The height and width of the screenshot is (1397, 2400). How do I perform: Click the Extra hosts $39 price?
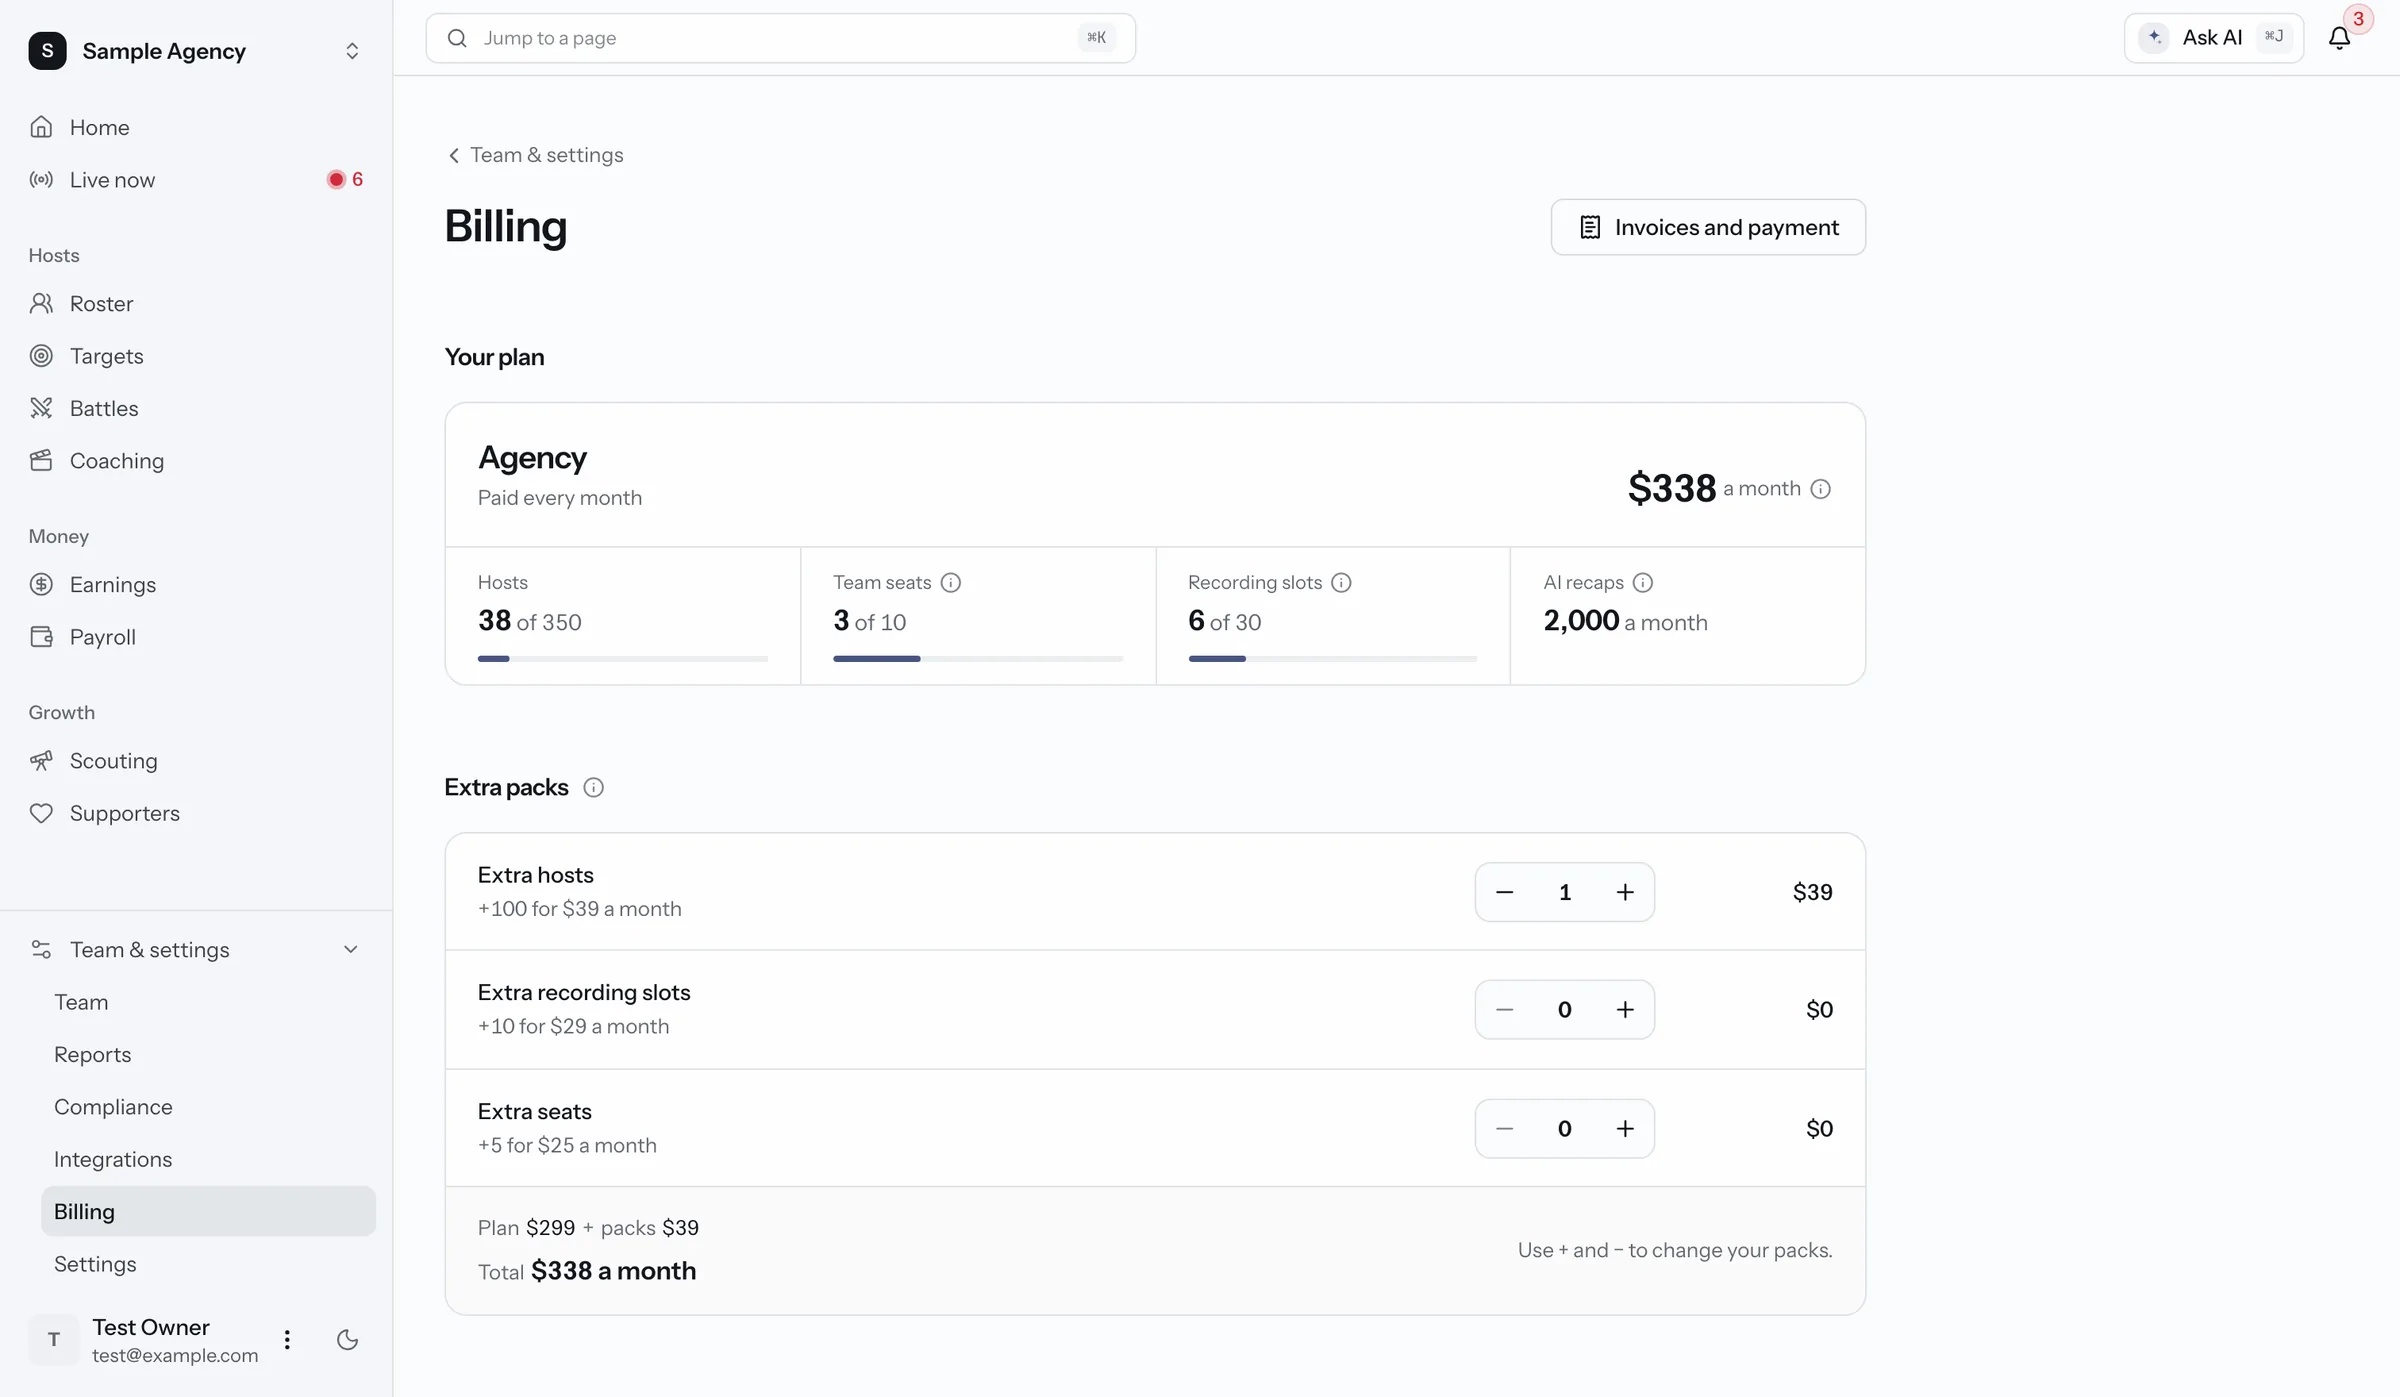pos(1812,892)
